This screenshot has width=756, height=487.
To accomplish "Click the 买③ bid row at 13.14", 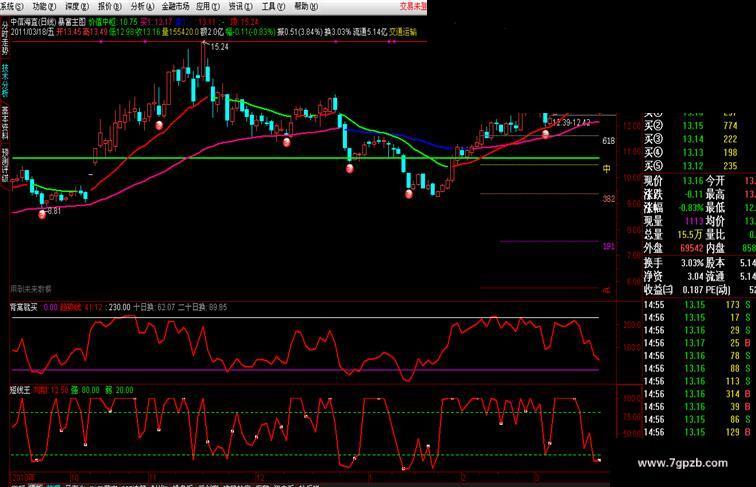I will pyautogui.click(x=690, y=139).
